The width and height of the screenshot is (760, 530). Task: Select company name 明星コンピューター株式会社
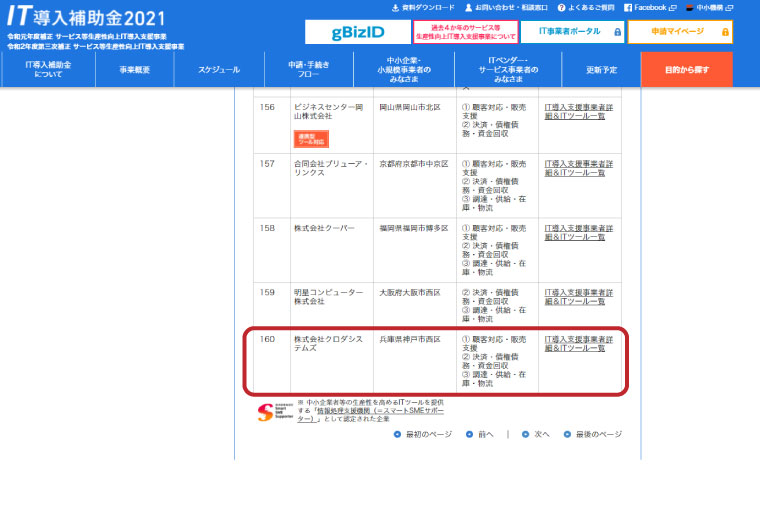[x=329, y=297]
